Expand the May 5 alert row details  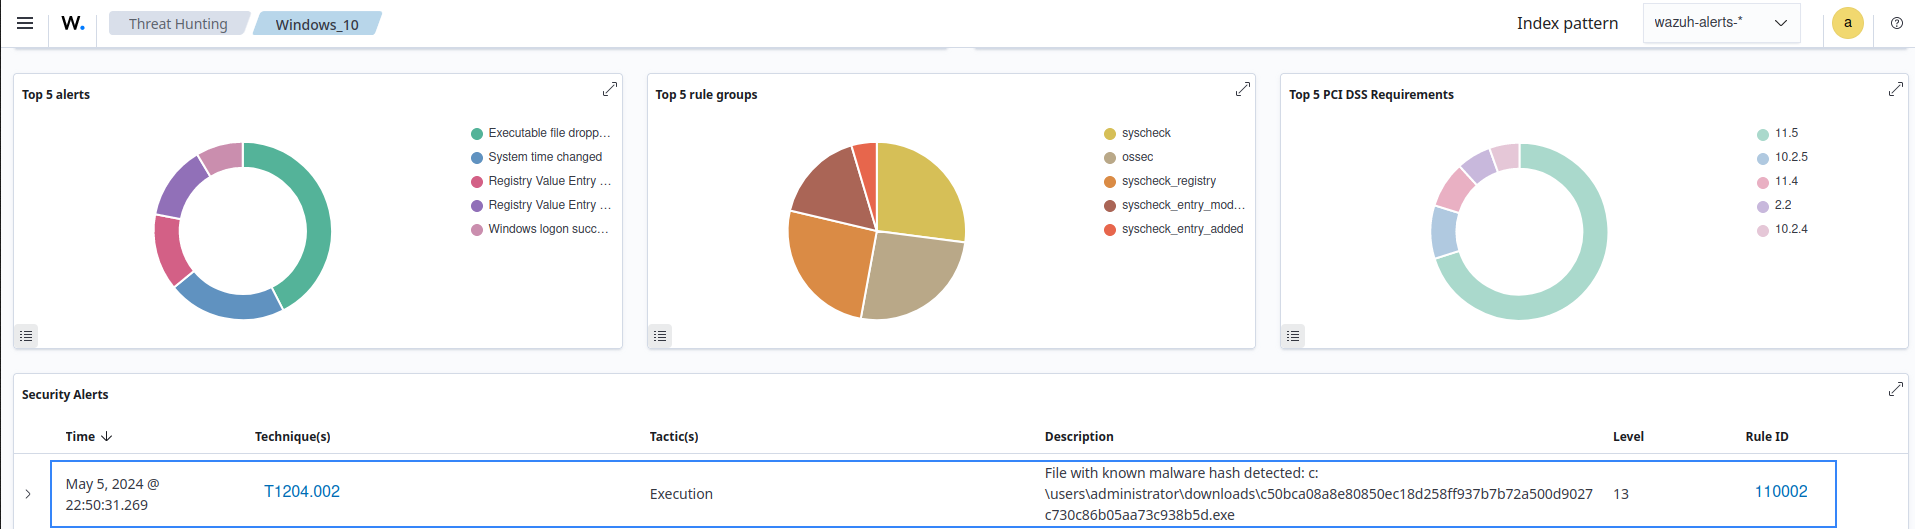pyautogui.click(x=28, y=494)
